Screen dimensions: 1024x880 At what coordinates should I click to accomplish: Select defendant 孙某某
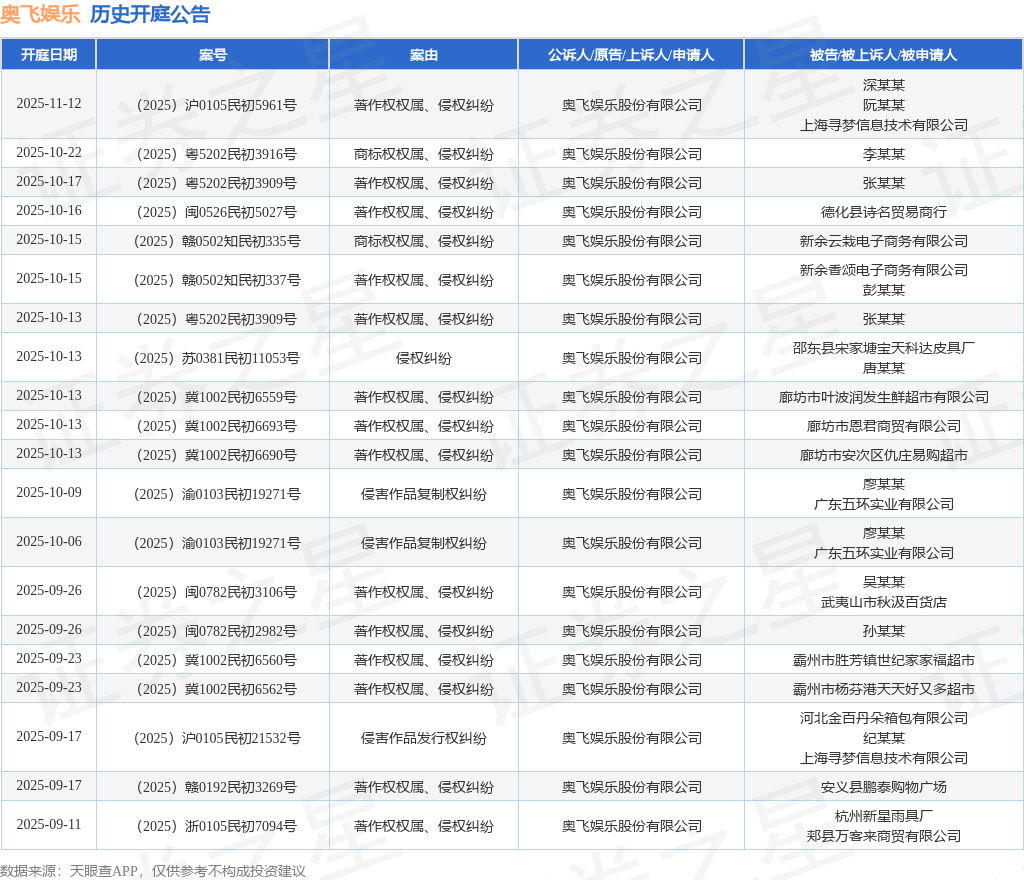(884, 631)
